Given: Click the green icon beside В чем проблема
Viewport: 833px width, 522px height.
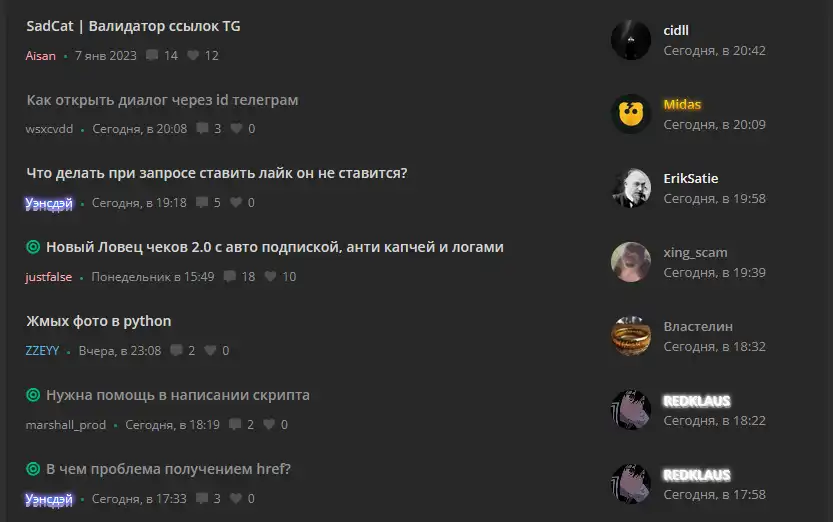Looking at the screenshot, I should [x=33, y=469].
